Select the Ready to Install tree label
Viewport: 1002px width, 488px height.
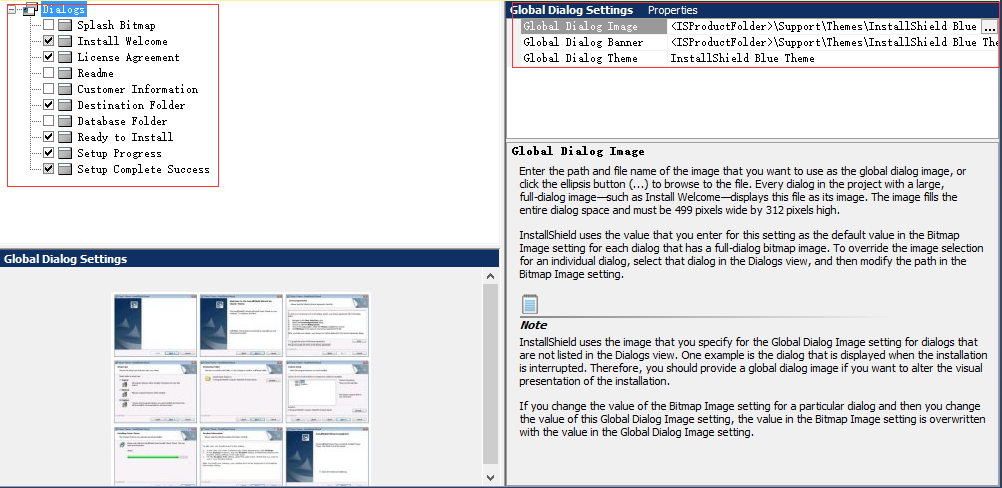coord(125,137)
